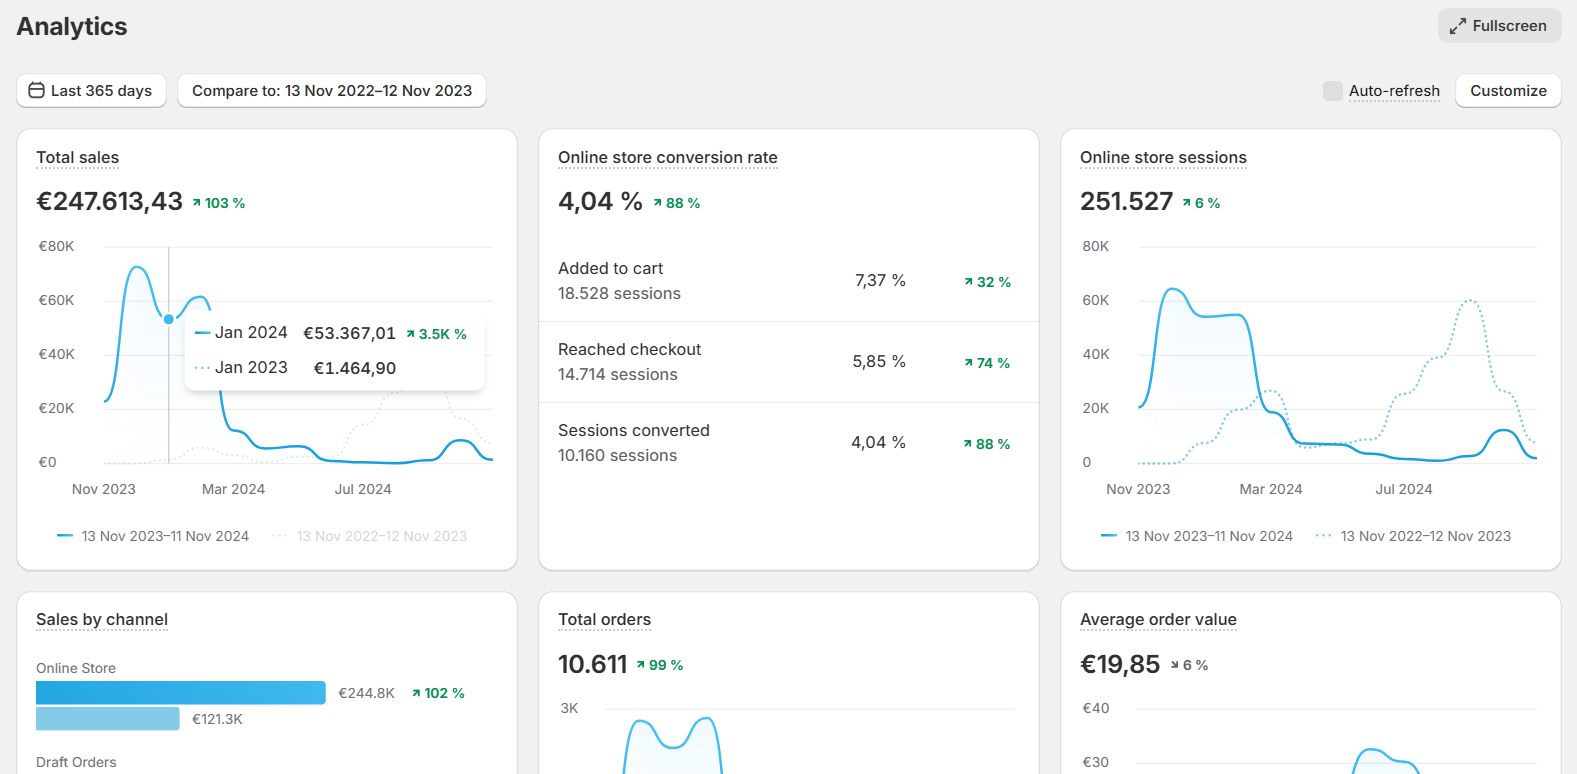1577x774 pixels.
Task: Click the calendar icon in Last 365 days
Action: 37,90
